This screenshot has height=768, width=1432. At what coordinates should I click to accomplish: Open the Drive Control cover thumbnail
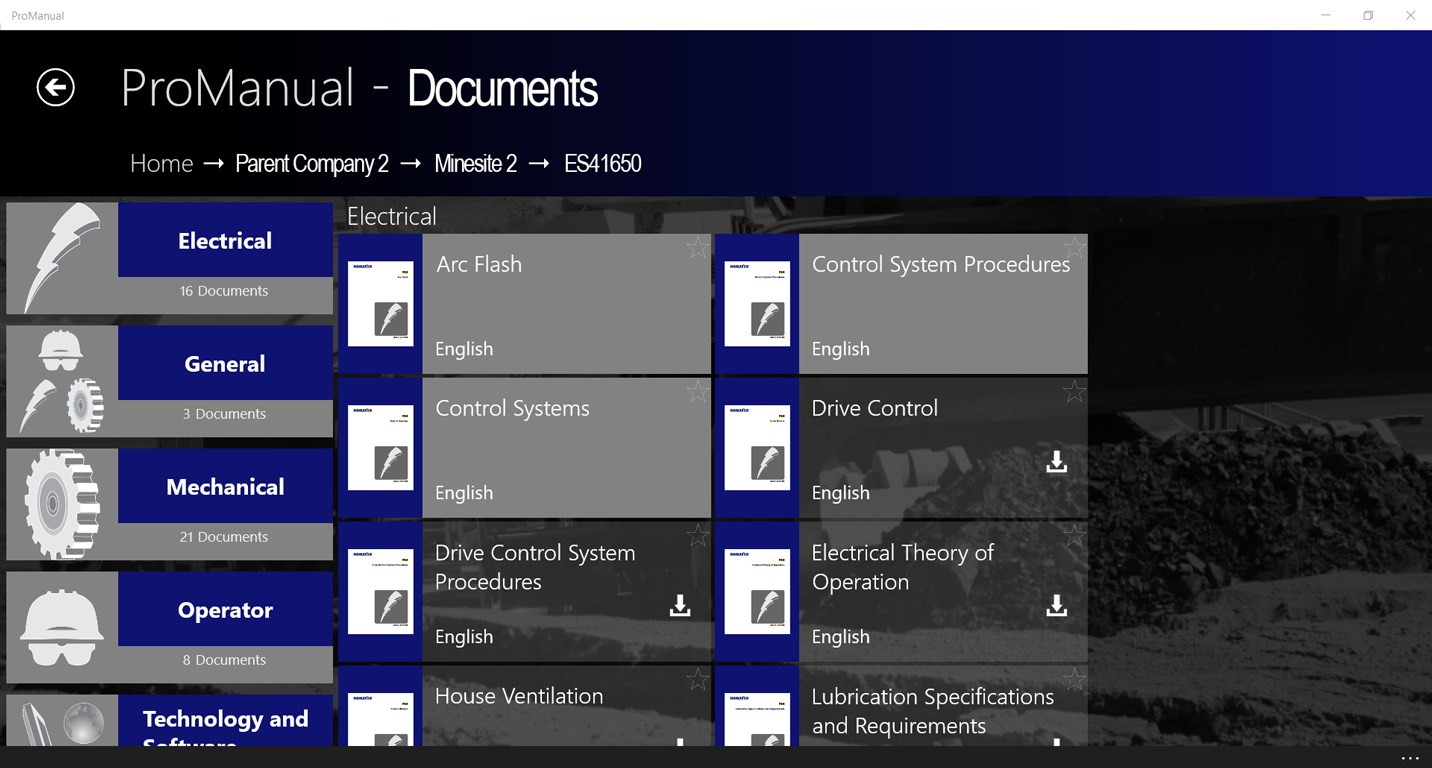tap(757, 448)
